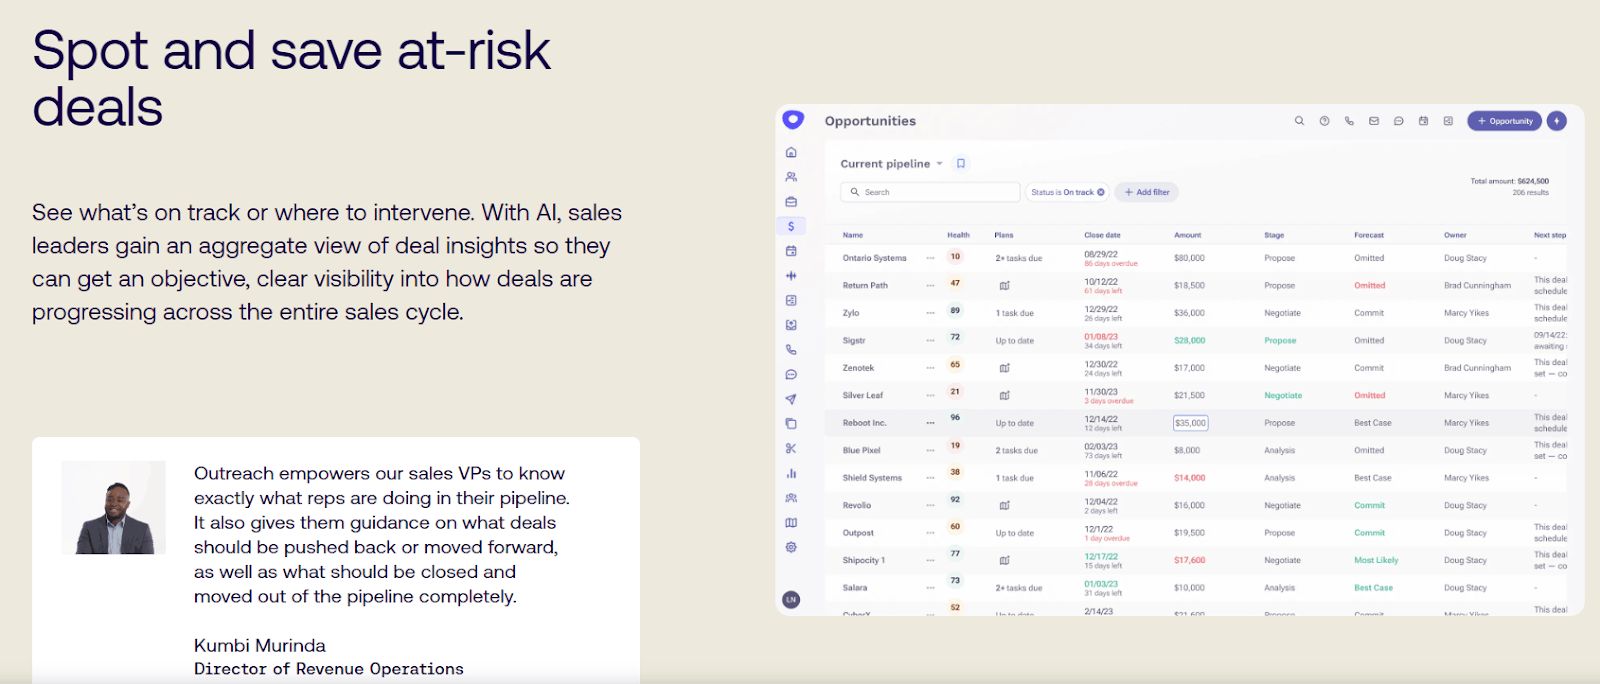This screenshot has height=684, width=1600.
Task: Click the bookmark icon beside Current pipeline
Action: coord(961,163)
